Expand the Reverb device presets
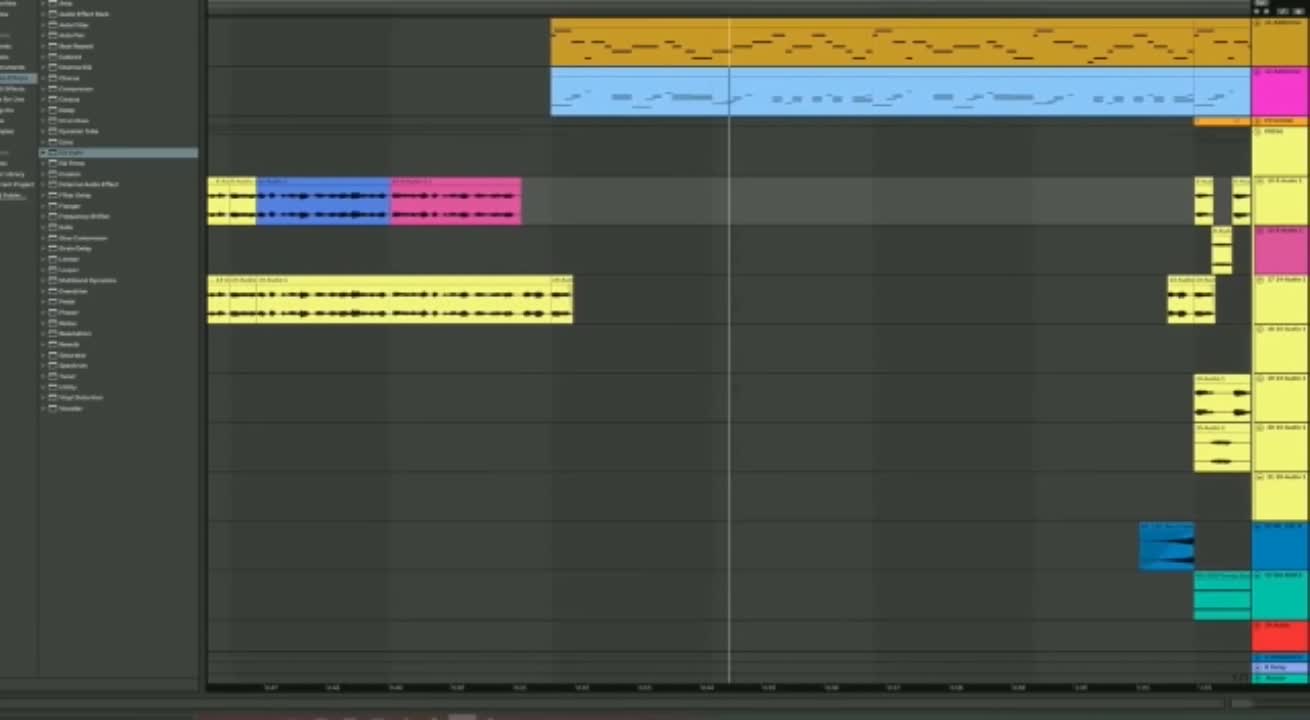1310x720 pixels. point(43,344)
